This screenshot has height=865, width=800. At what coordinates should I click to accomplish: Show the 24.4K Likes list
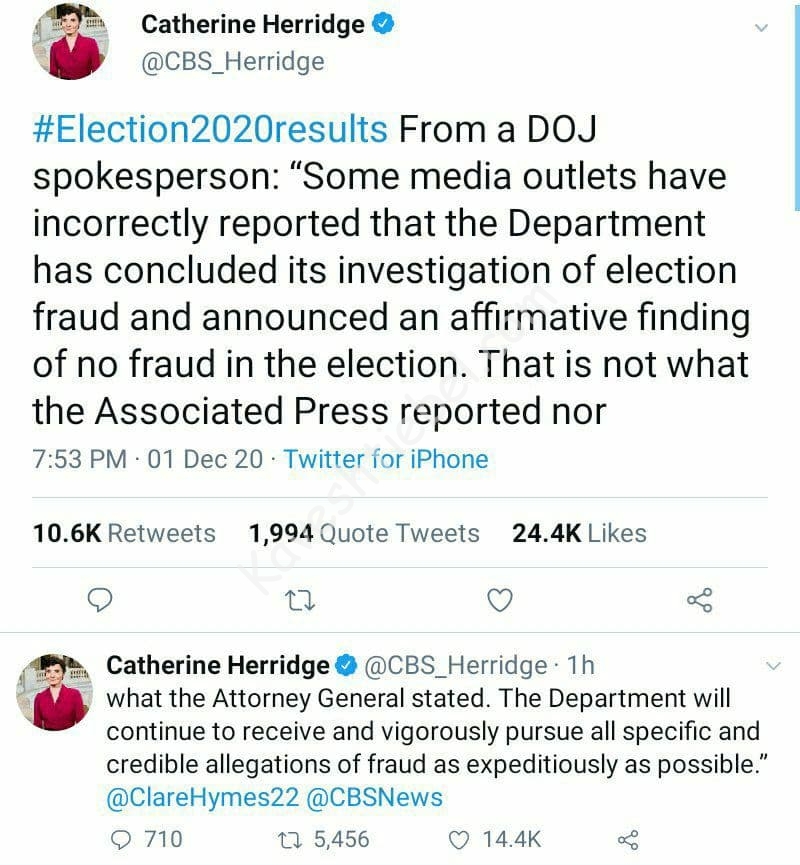579,533
